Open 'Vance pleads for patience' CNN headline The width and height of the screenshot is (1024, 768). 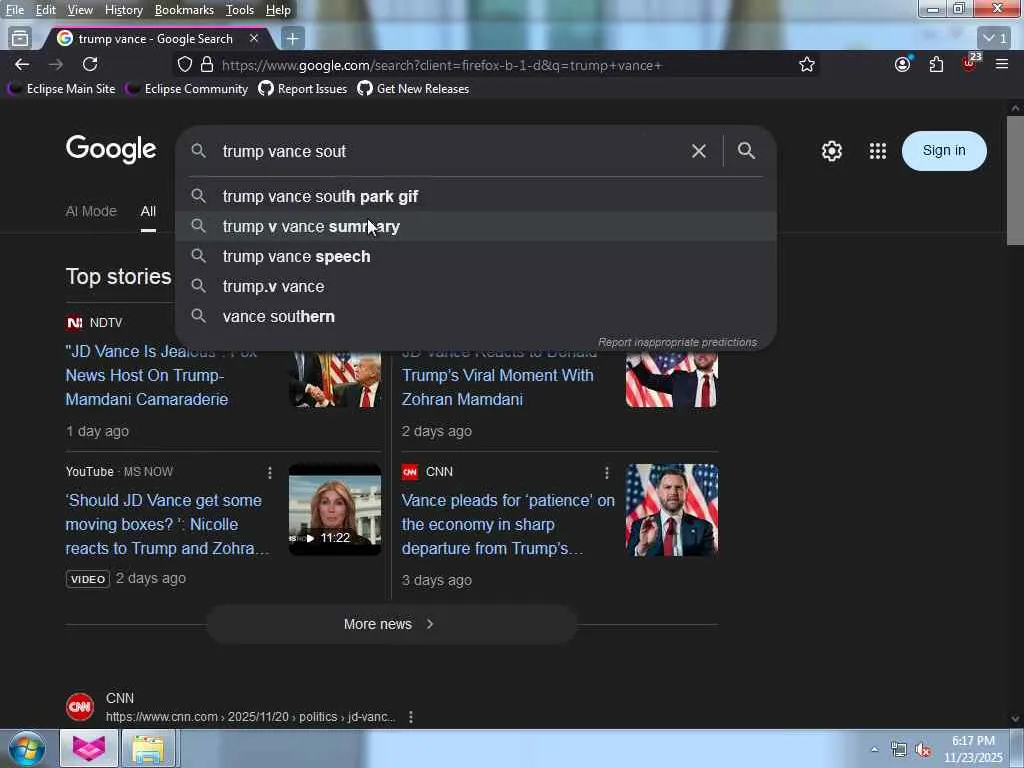click(x=508, y=524)
